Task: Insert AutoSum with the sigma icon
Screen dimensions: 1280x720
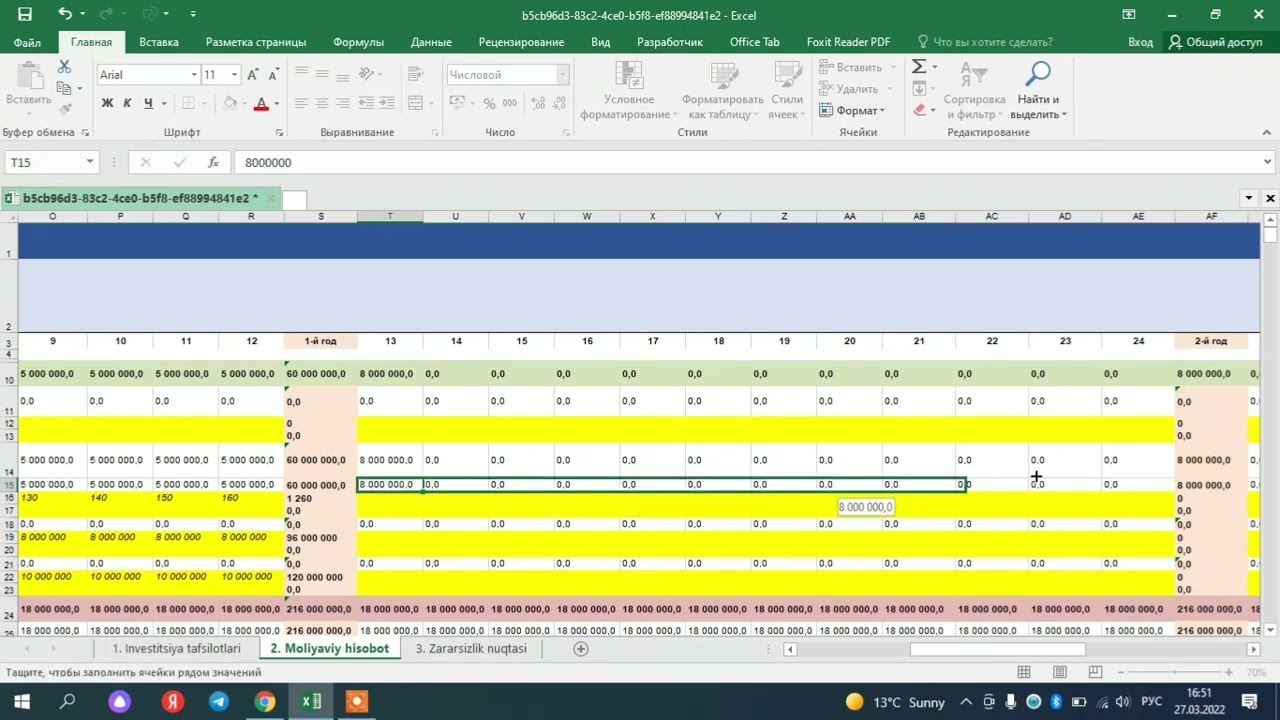Action: tap(919, 66)
